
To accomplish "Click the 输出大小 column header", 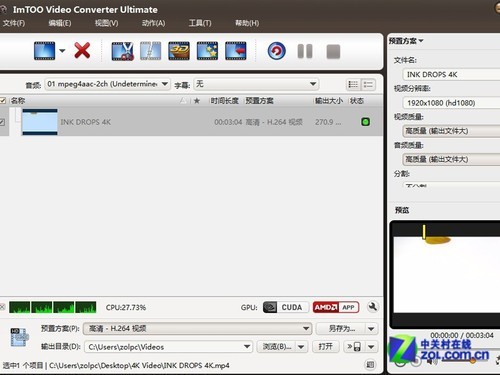I will [x=329, y=101].
